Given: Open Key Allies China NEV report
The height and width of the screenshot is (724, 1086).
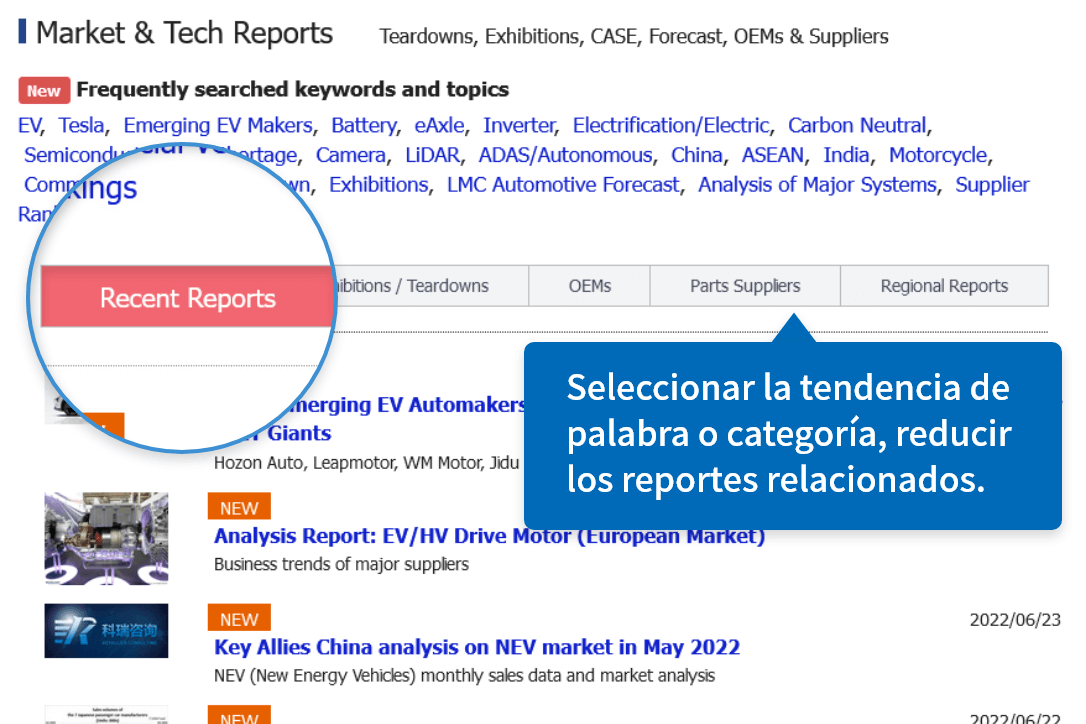Looking at the screenshot, I should click(x=477, y=647).
